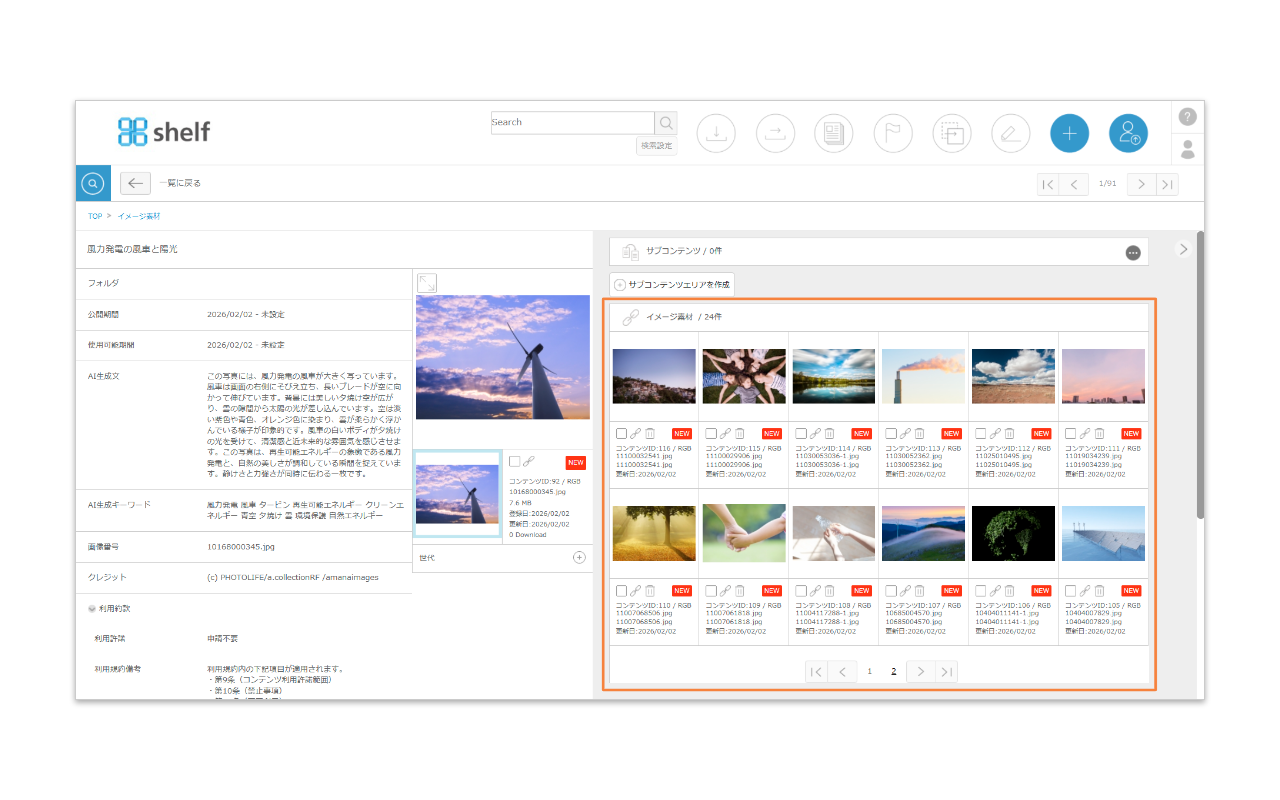Check the checkbox for content ID 115
This screenshot has height=800, width=1280.
711,434
